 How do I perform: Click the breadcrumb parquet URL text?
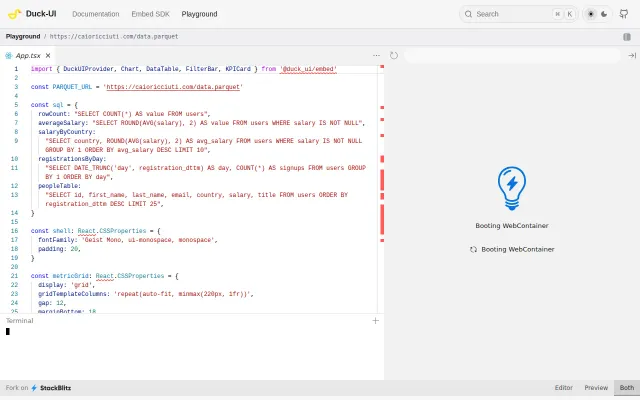pyautogui.click(x=114, y=36)
